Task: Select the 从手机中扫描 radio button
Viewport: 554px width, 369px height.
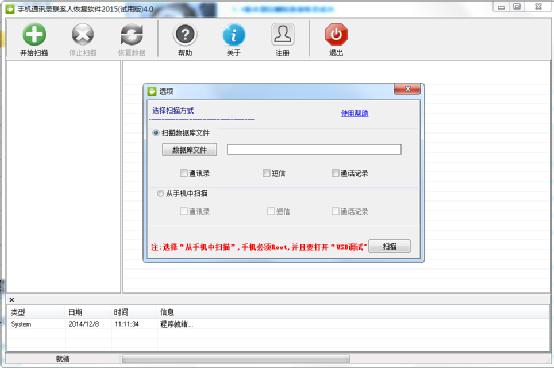Action: click(x=160, y=193)
